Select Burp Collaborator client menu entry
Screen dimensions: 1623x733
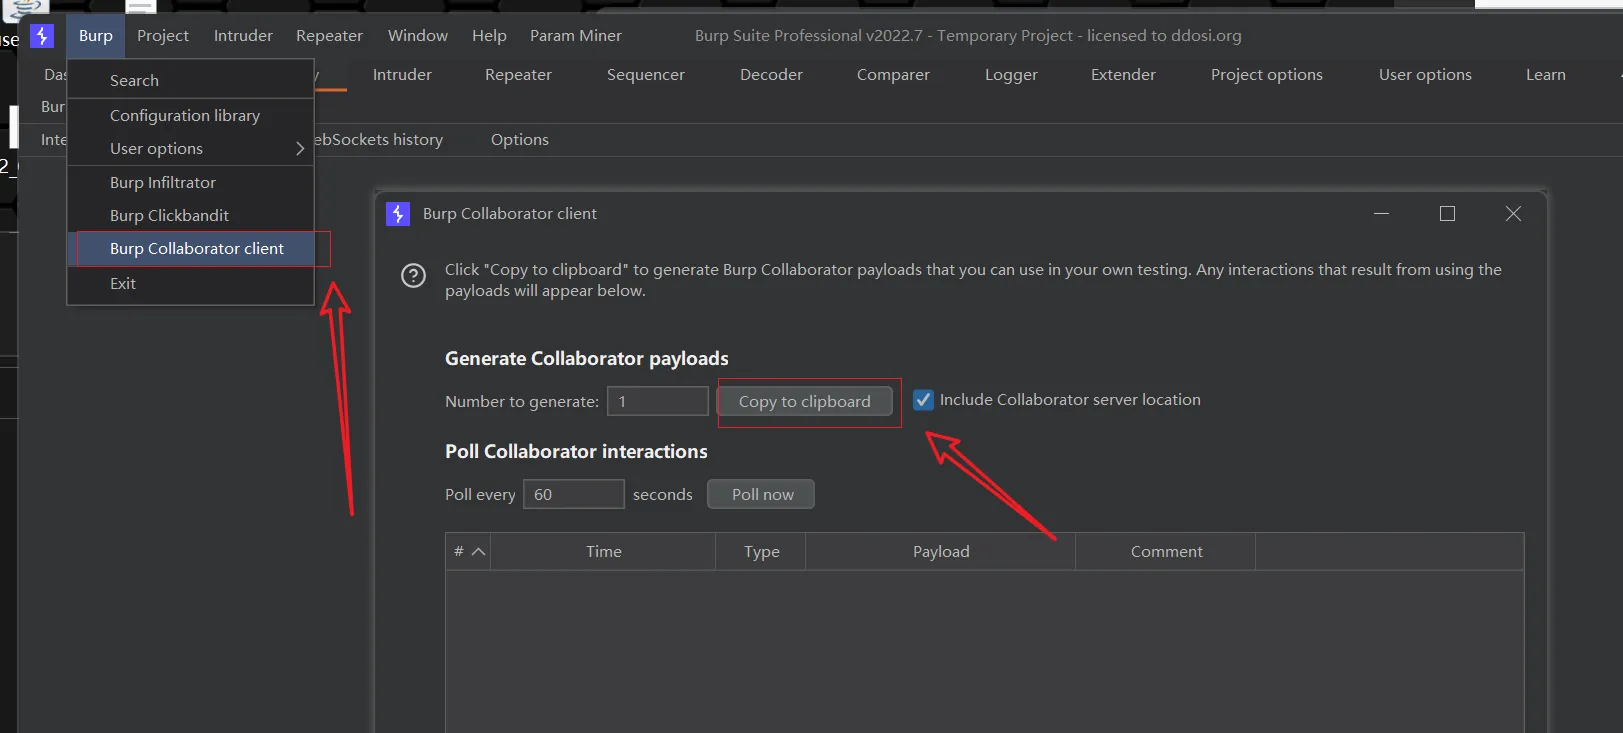(x=197, y=249)
